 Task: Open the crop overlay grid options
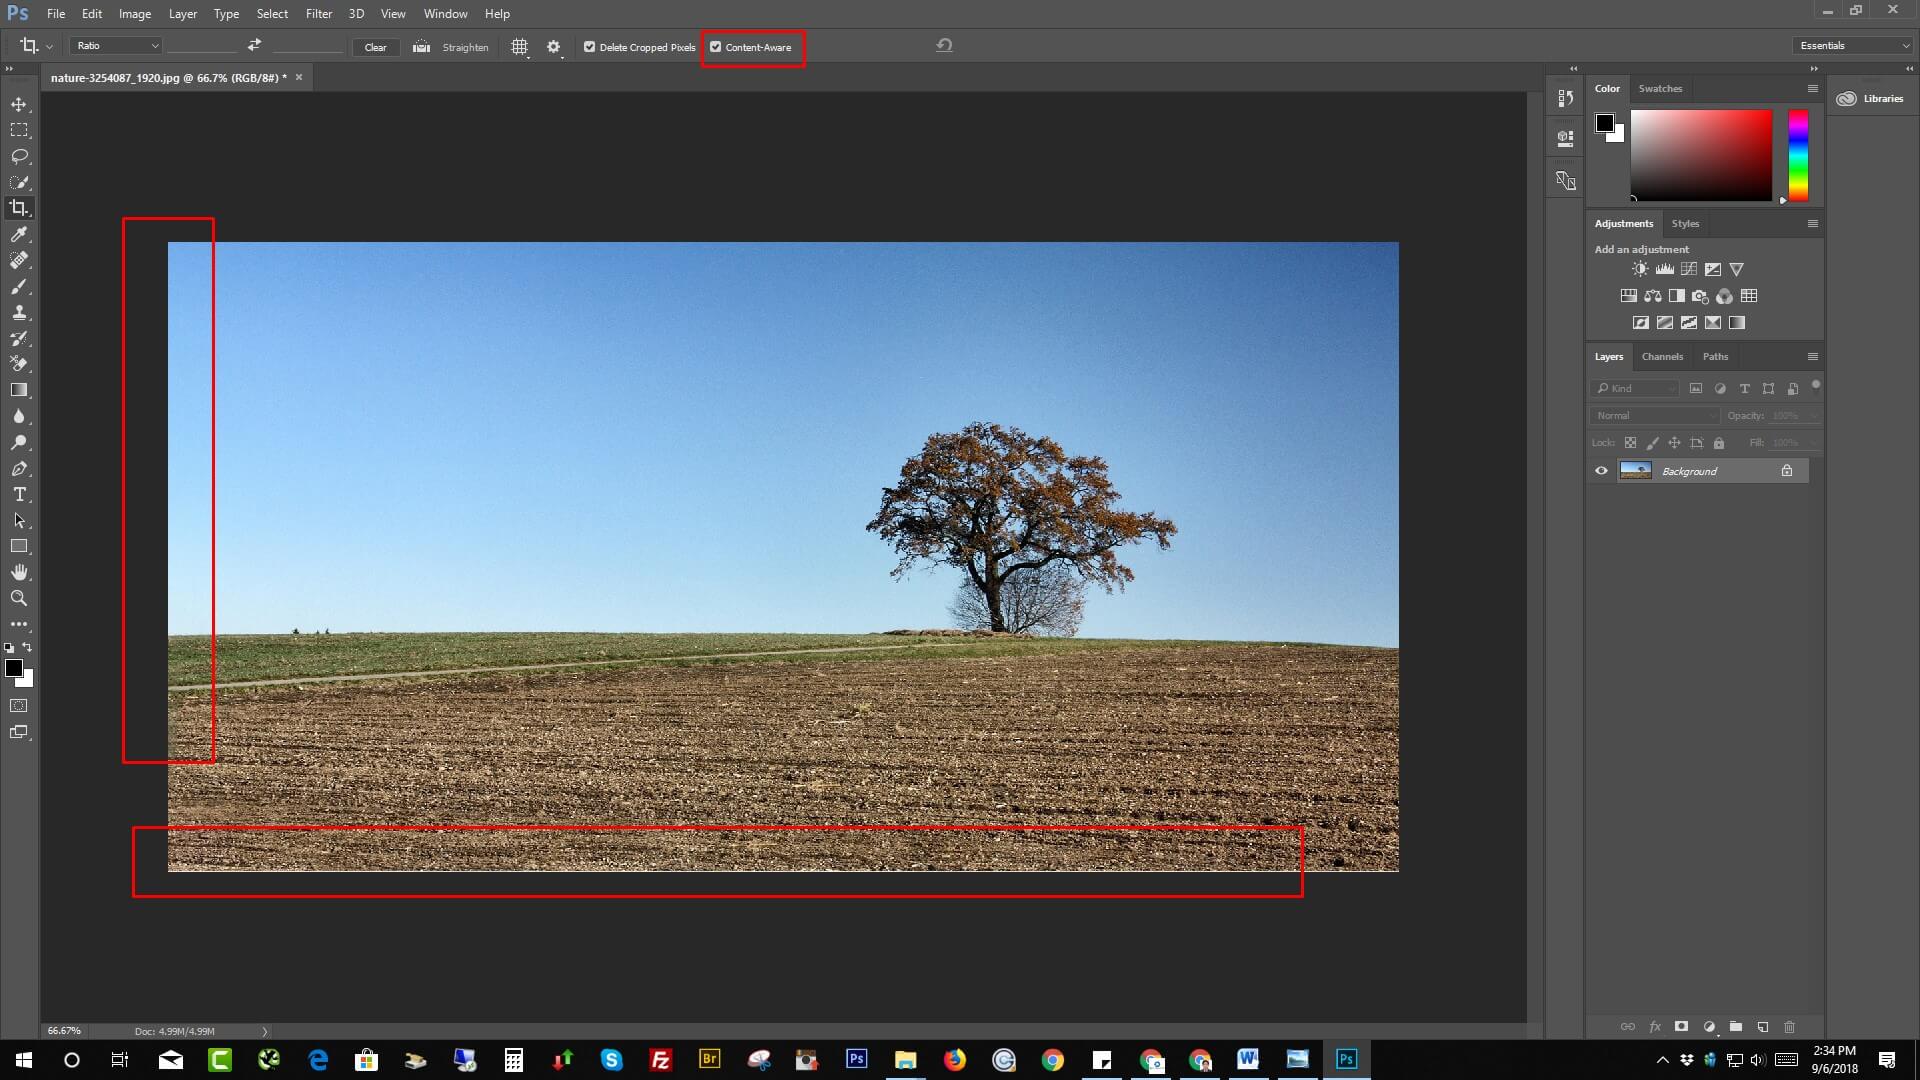(x=519, y=47)
